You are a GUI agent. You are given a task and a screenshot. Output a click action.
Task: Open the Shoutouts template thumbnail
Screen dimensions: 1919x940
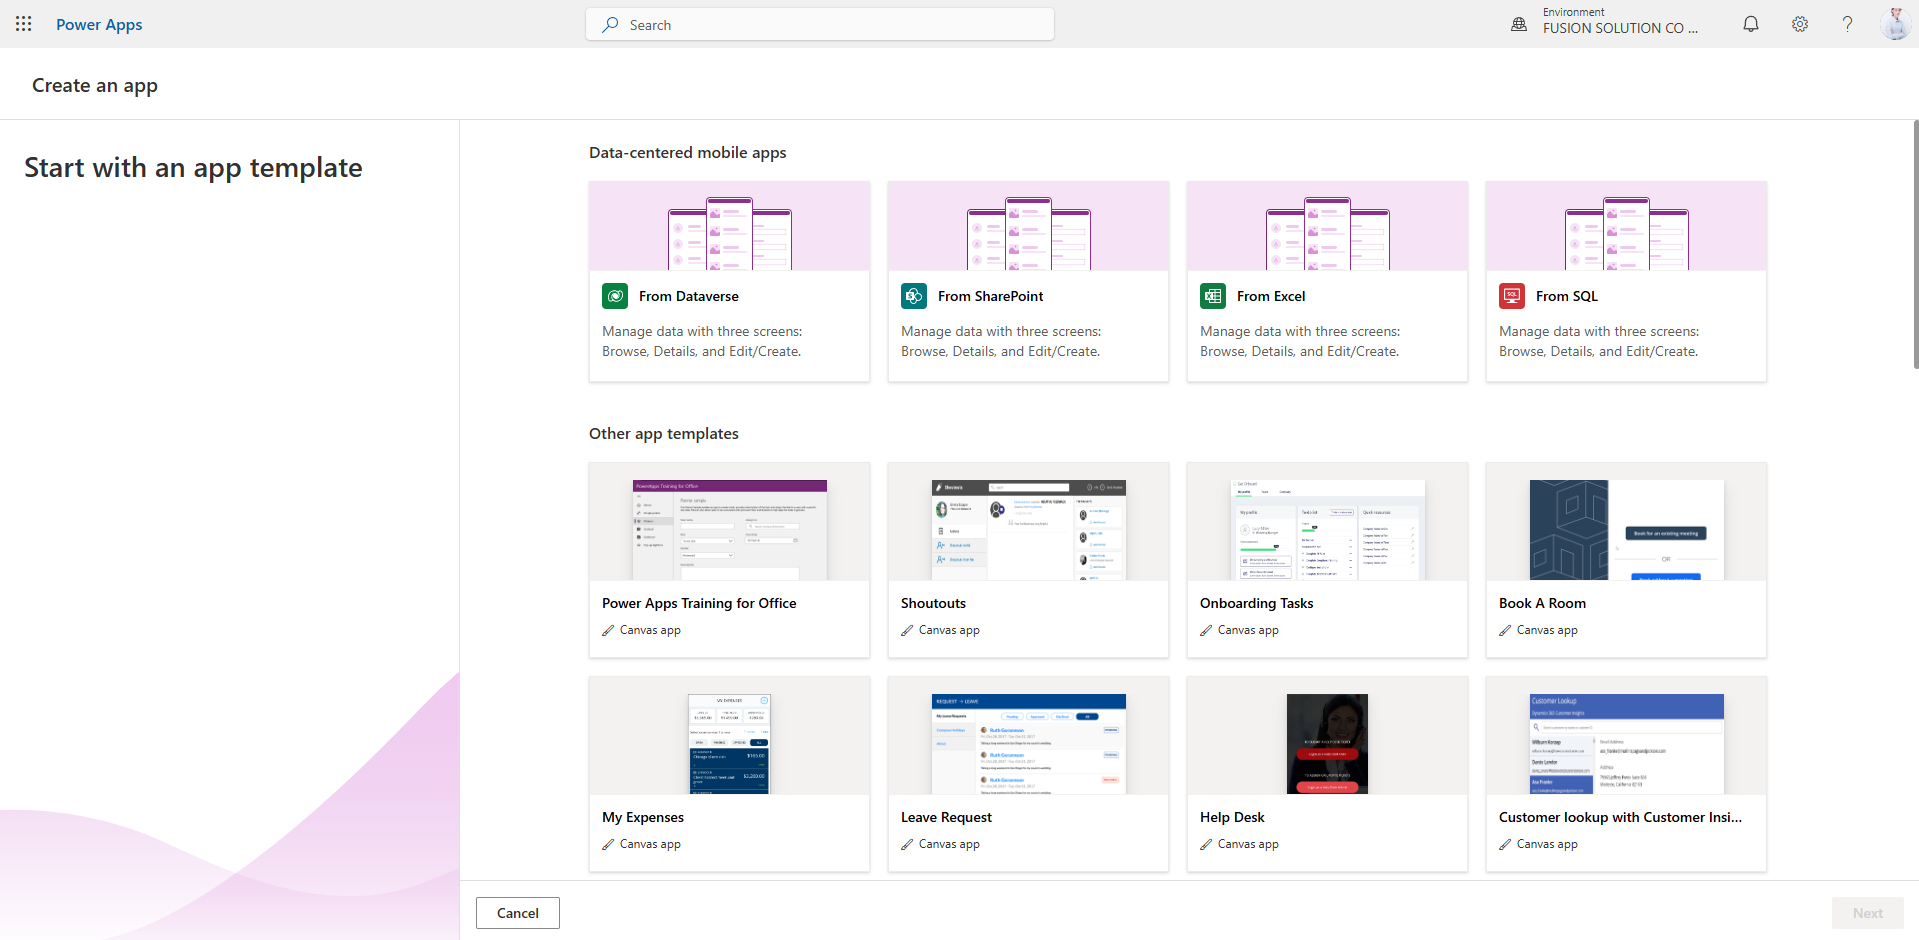pos(1029,530)
